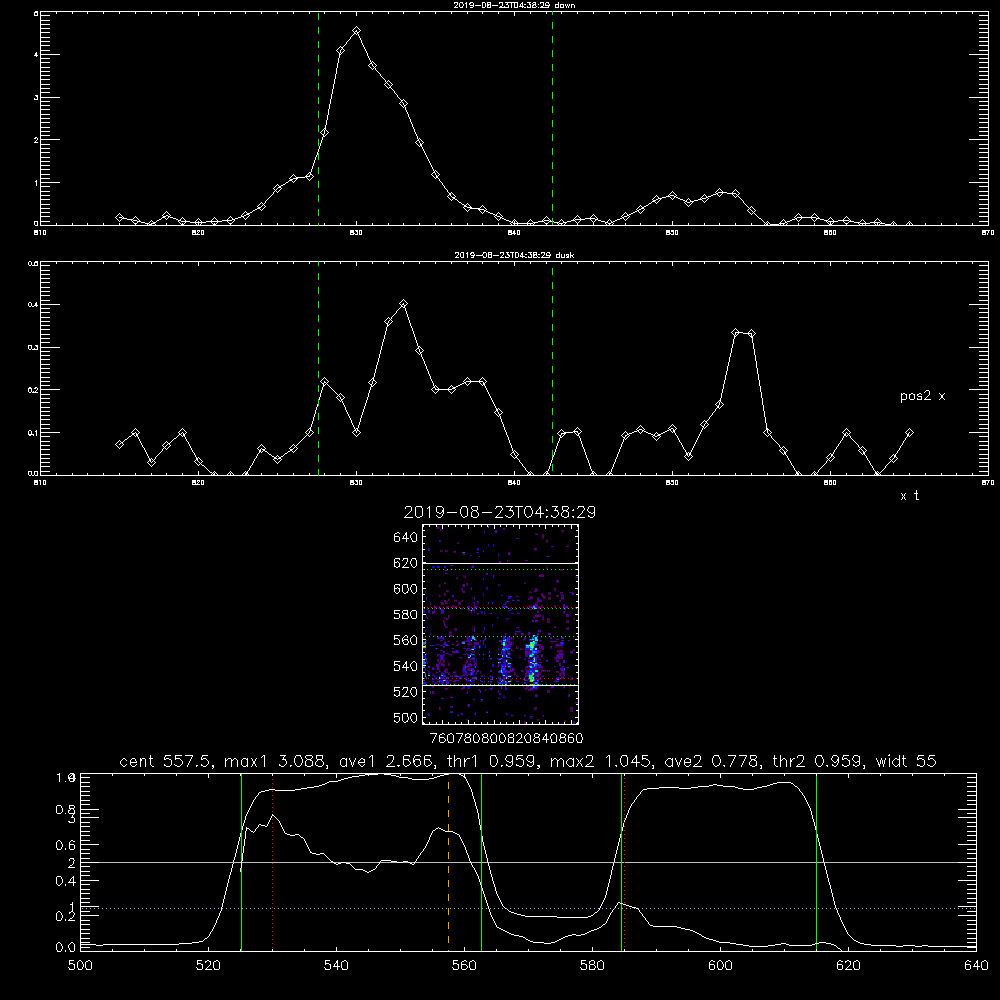Screen dimensions: 1000x1000
Task: Click y-axis label '0.0' of bottom plot
Action: pos(66,948)
